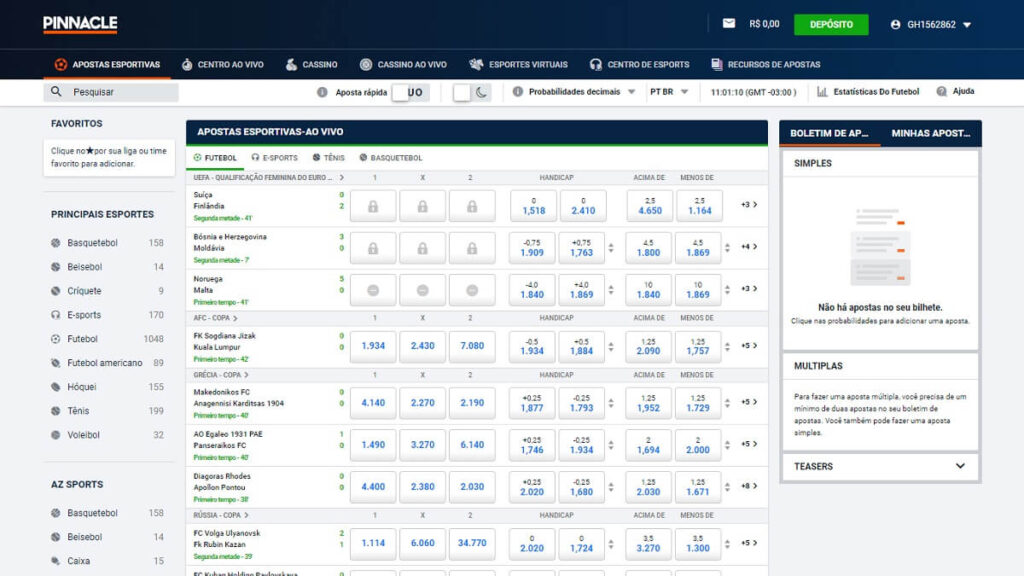1024x576 pixels.
Task: Click the green Depósito button
Action: [x=831, y=25]
